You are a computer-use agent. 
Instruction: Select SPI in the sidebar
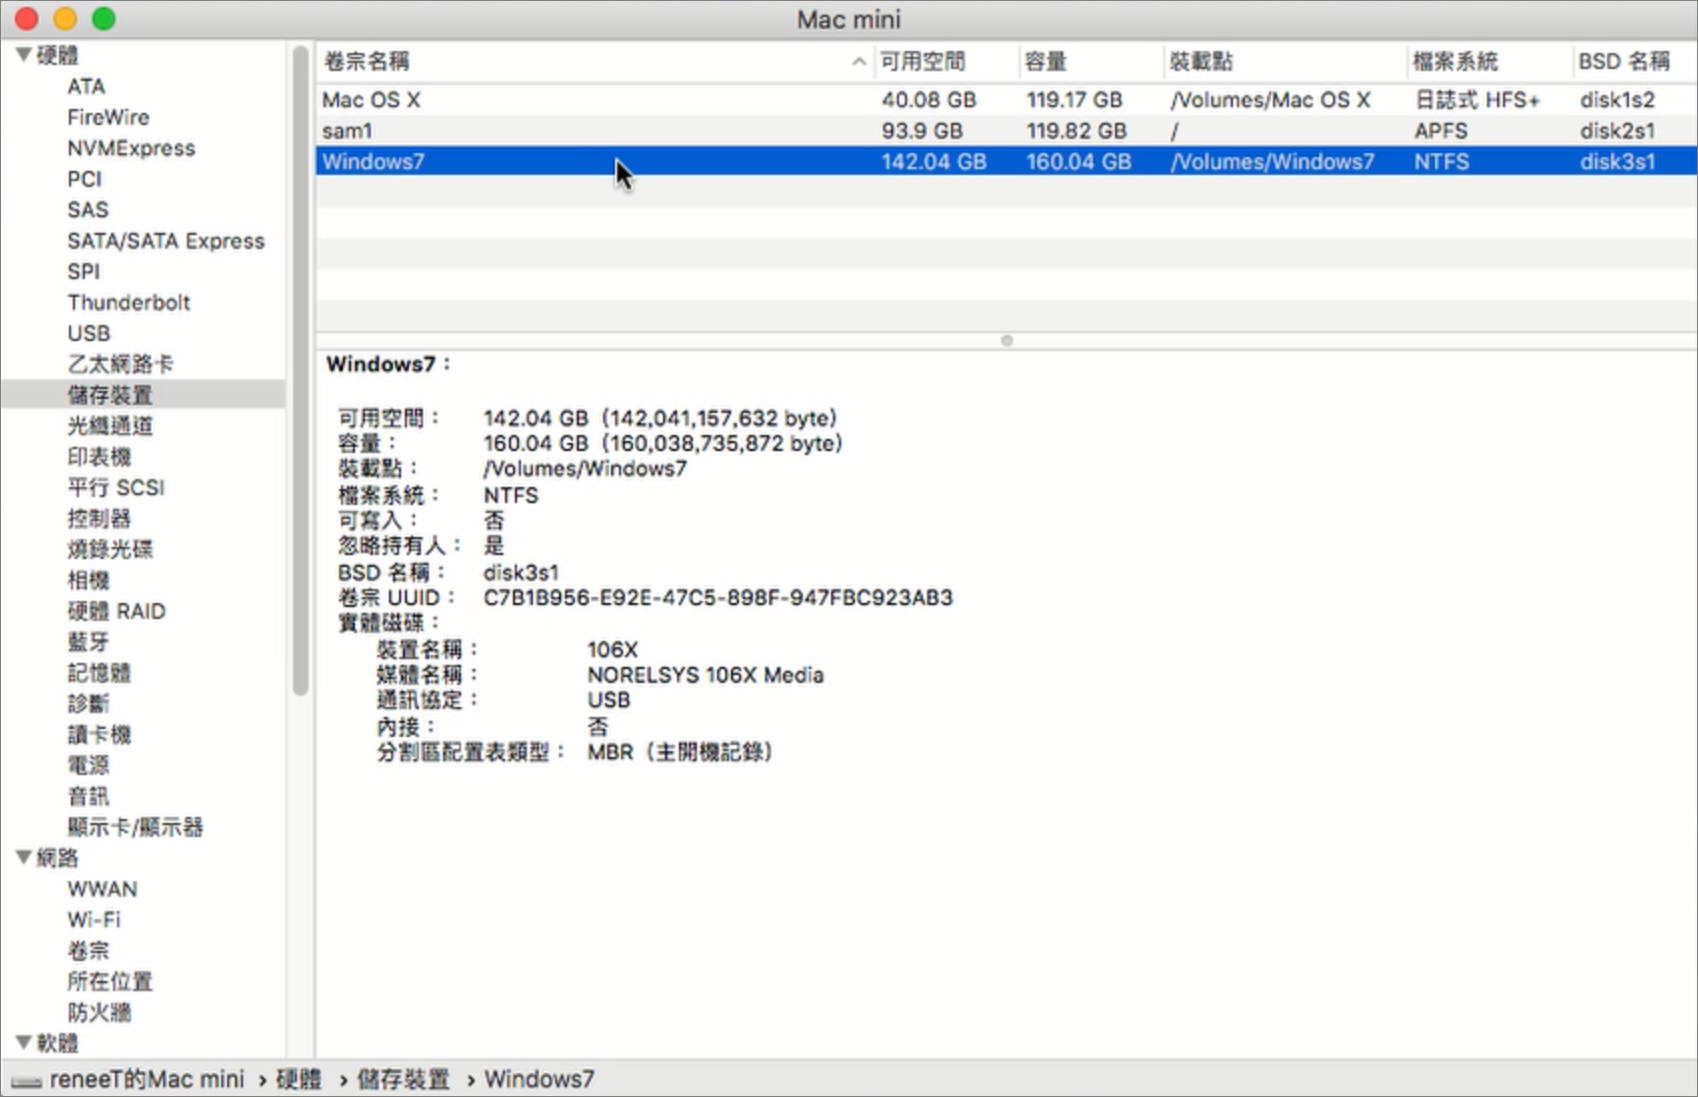(x=83, y=272)
